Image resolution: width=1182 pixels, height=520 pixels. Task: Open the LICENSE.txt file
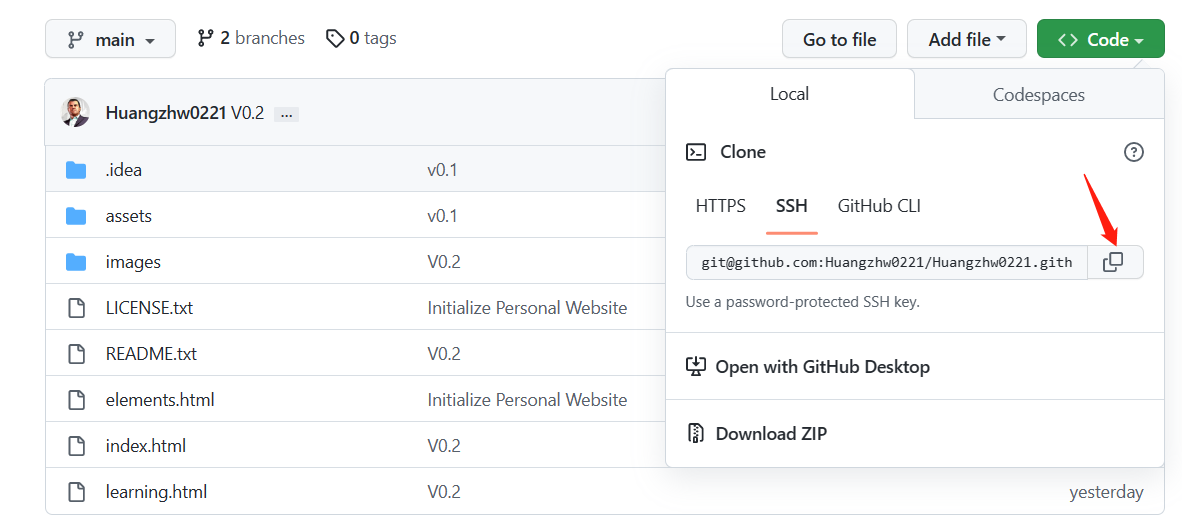(149, 308)
